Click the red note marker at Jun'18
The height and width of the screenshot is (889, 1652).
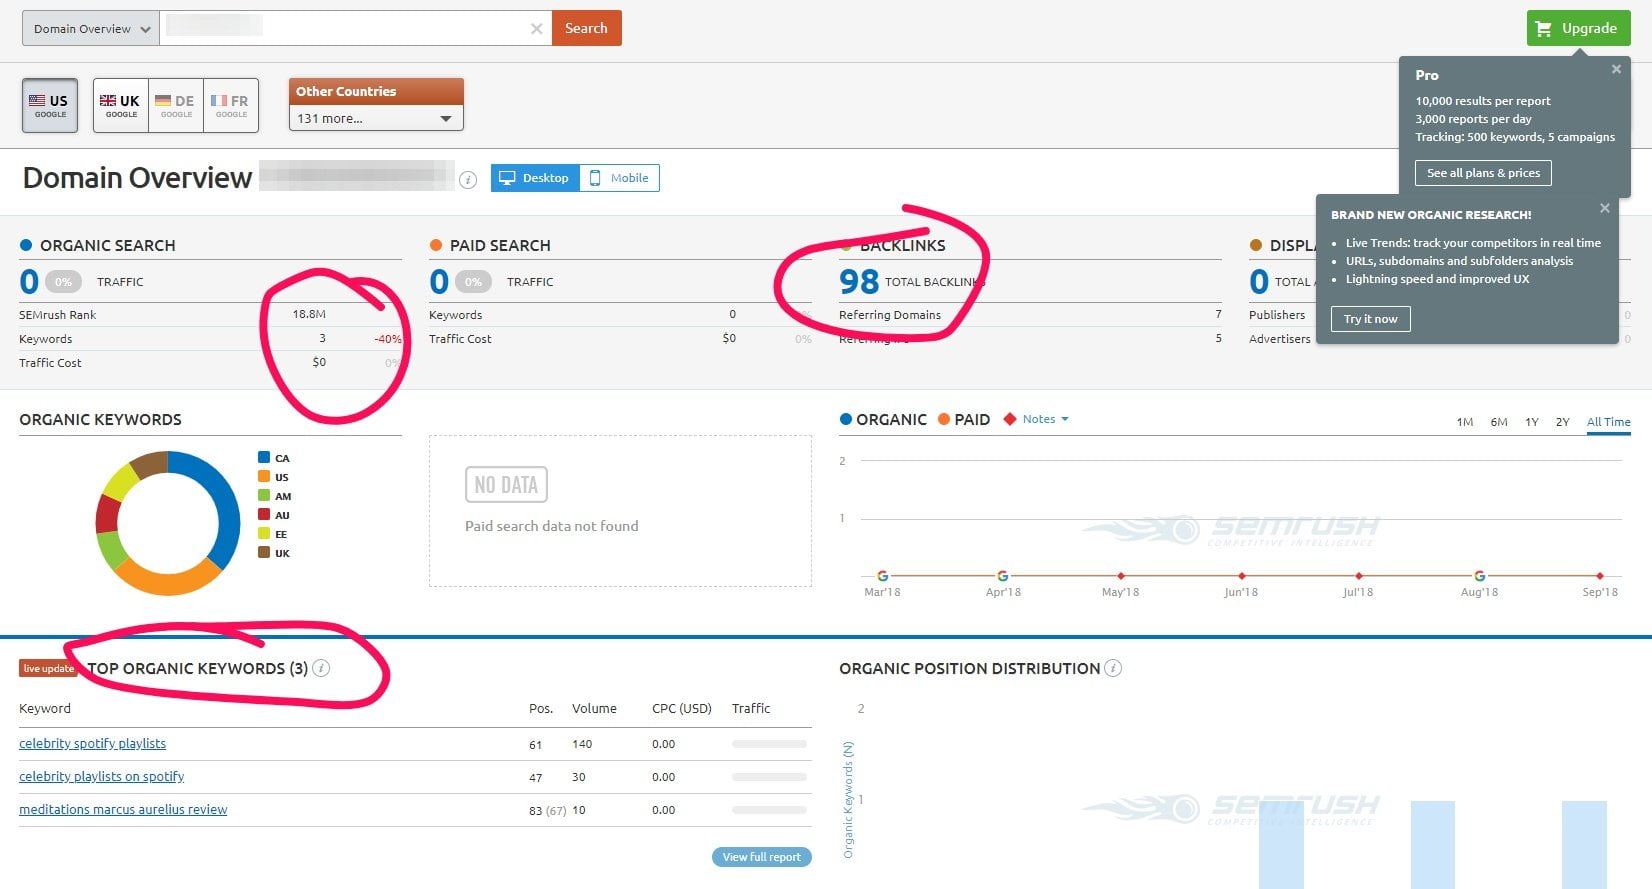tap(1242, 576)
